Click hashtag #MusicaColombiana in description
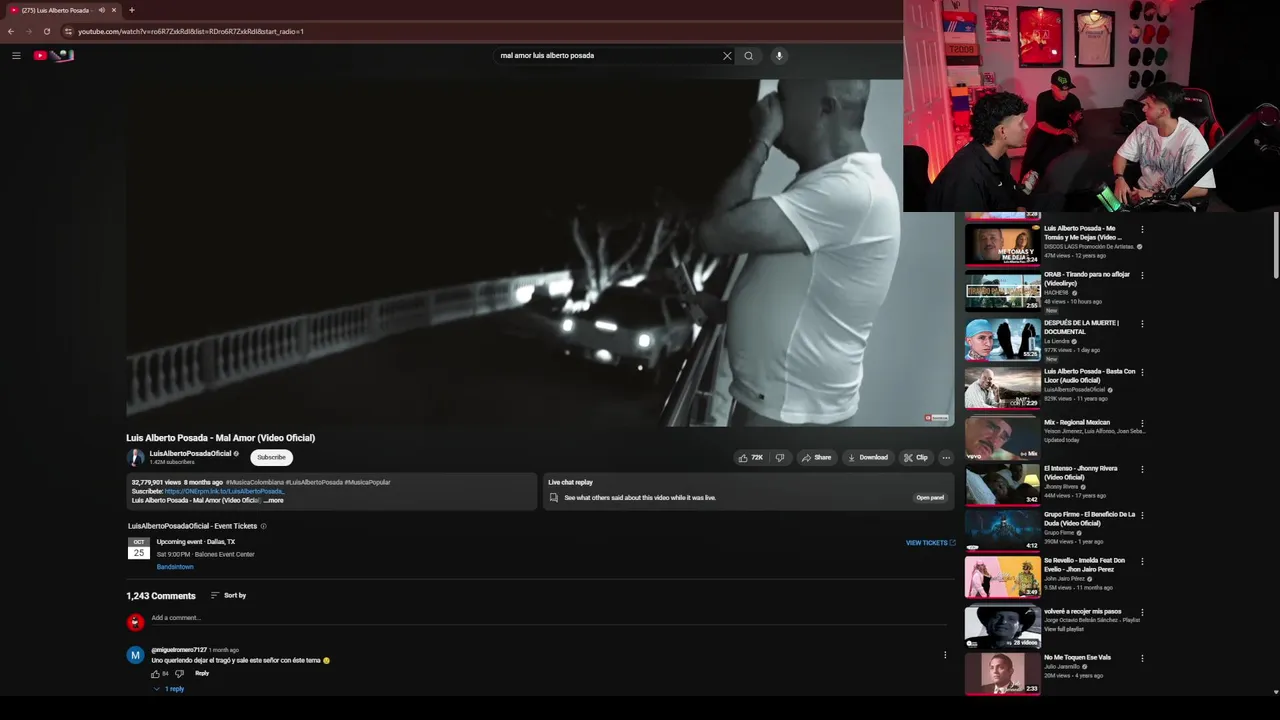The height and width of the screenshot is (720, 1280). pos(255,482)
